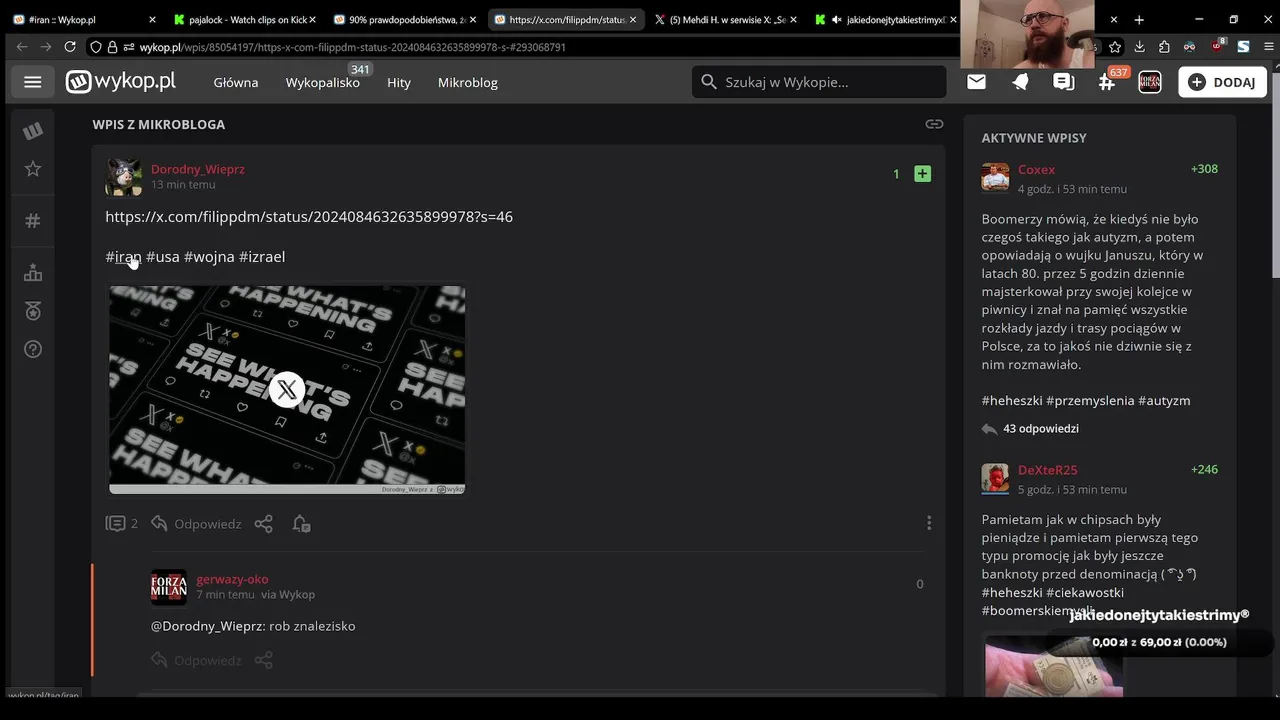
Task: Click the Szukaj w Wykopie search field
Action: (x=818, y=82)
